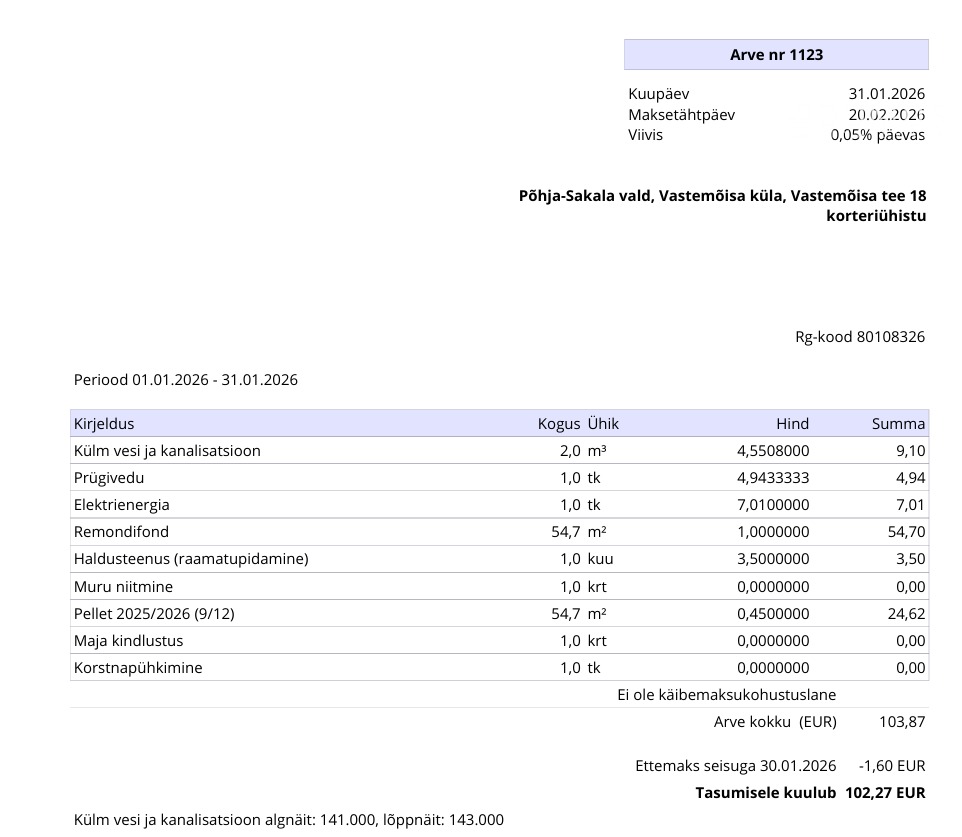Click the Hind column header
Image resolution: width=962 pixels, height=837 pixels.
792,424
